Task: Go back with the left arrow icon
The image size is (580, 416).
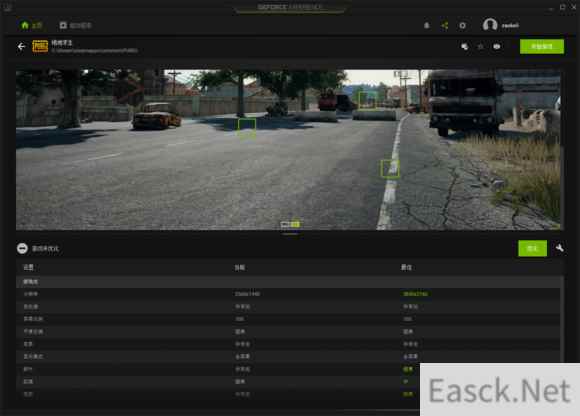Action: click(x=21, y=47)
